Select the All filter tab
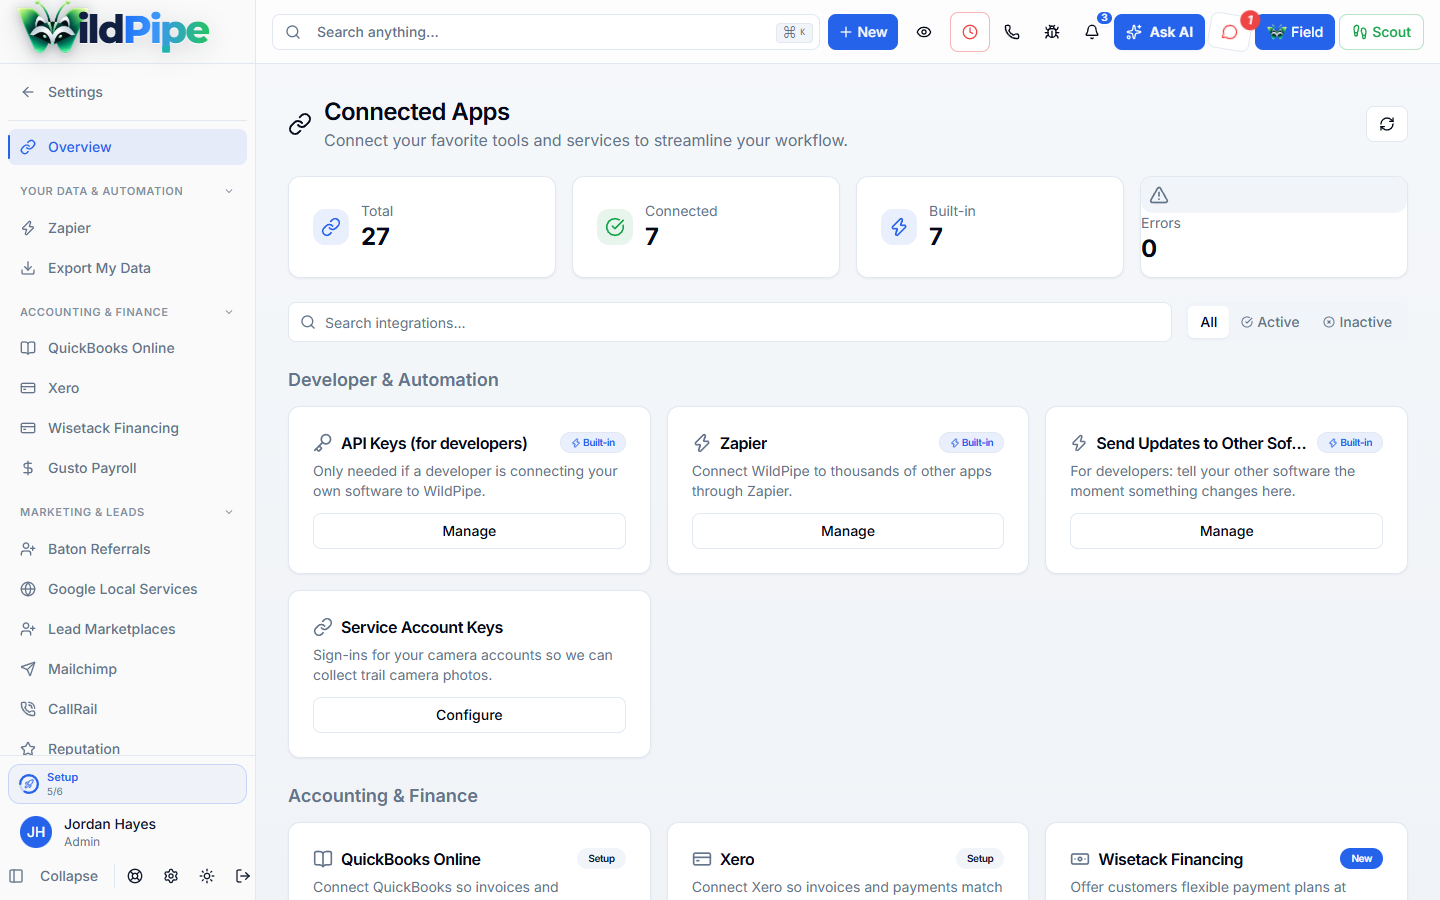 coord(1209,322)
